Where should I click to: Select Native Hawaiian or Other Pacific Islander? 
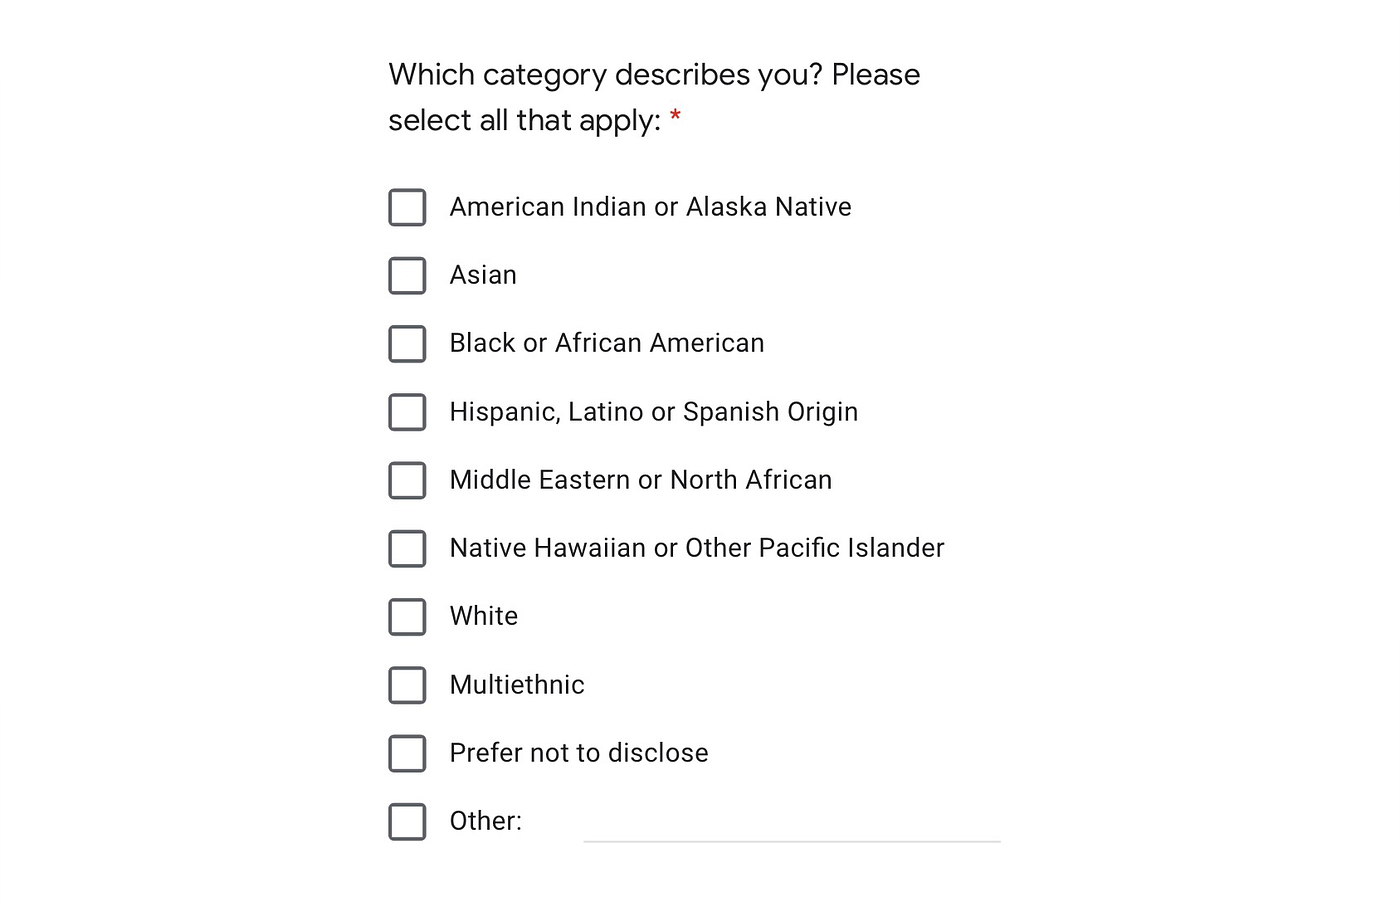407,548
